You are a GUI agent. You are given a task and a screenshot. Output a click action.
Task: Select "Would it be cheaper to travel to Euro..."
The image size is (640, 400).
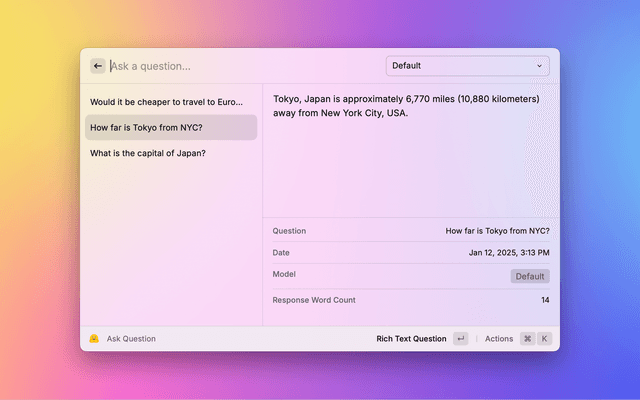tap(166, 102)
